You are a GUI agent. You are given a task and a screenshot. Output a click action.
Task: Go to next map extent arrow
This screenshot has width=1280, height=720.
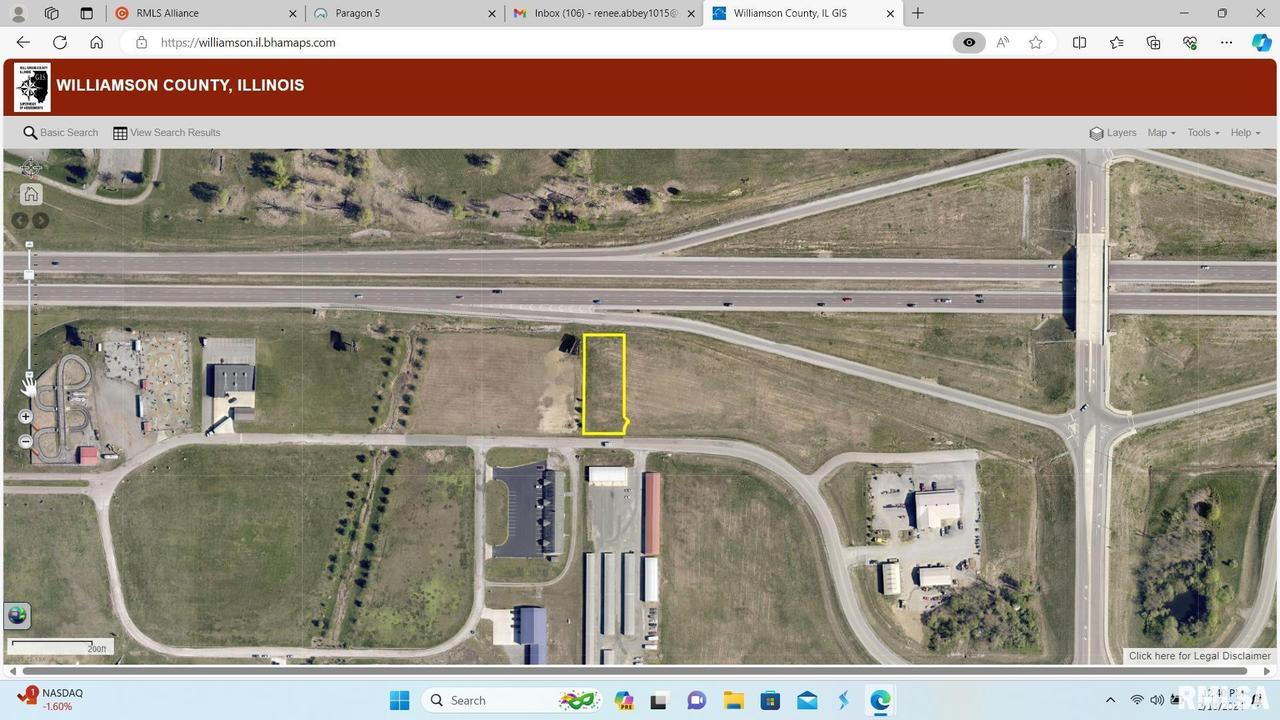[41, 220]
